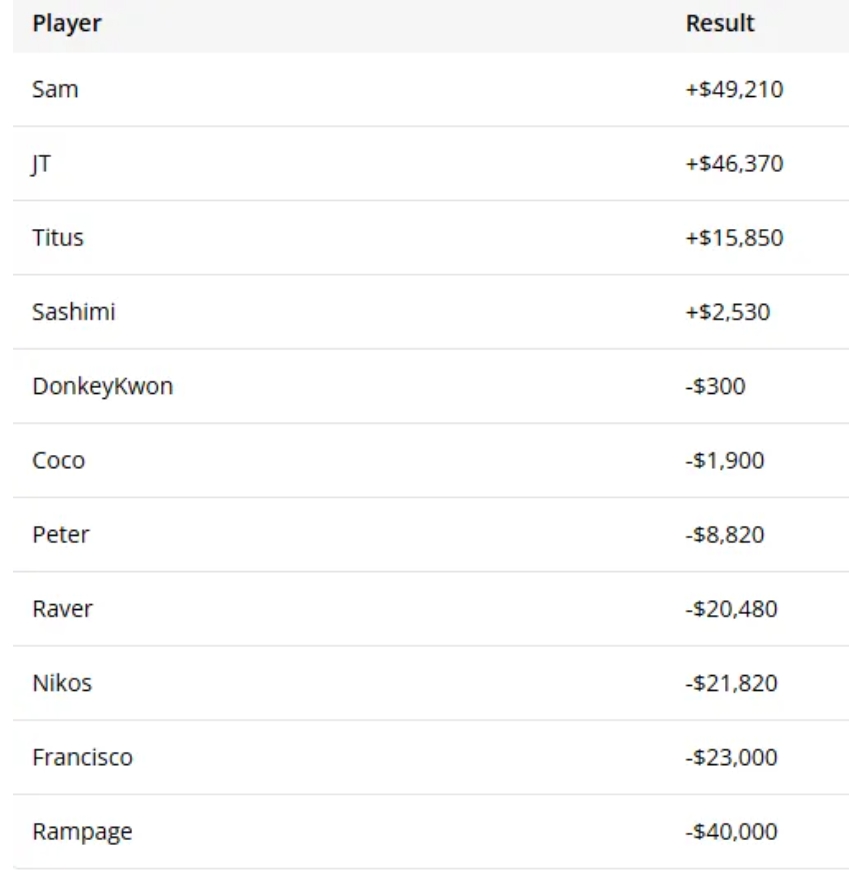Viewport: 850px width, 870px height.
Task: Select the Coco player cell
Action: [58, 461]
